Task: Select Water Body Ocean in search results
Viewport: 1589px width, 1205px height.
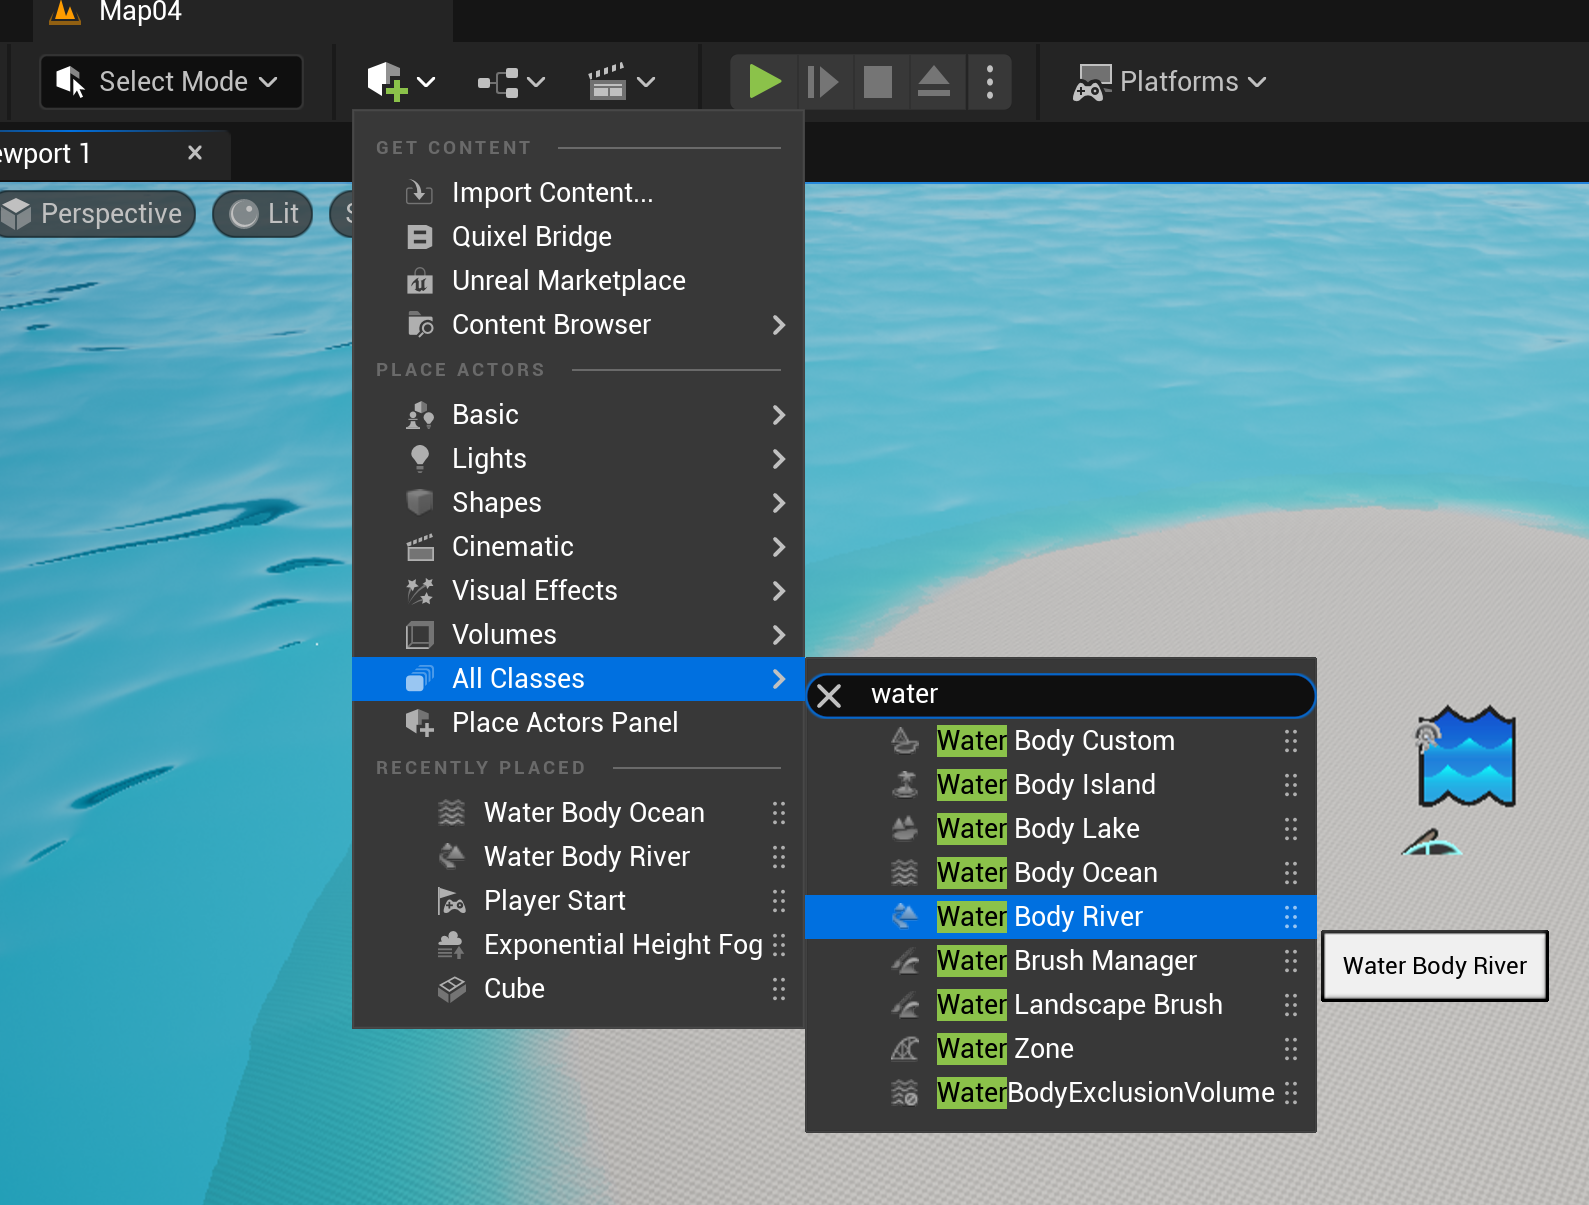Action: [1060, 872]
